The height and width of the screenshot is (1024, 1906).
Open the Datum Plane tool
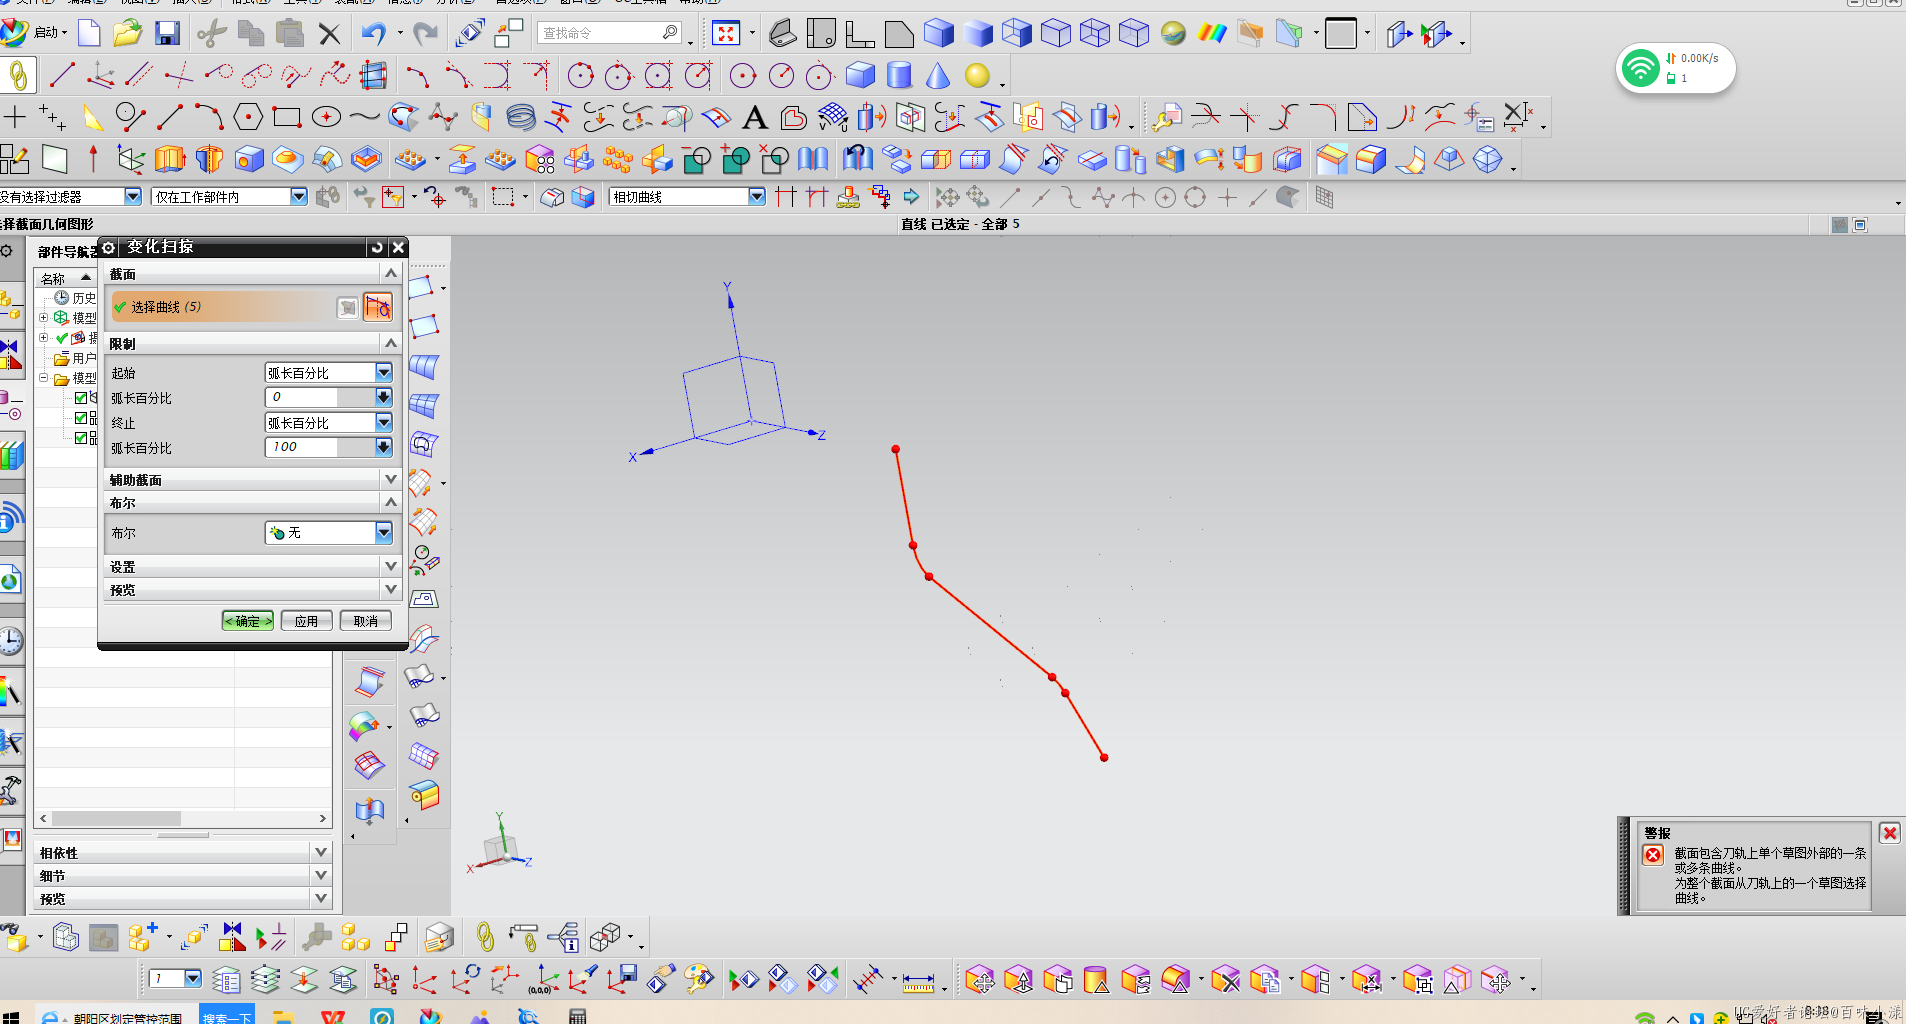(55, 159)
